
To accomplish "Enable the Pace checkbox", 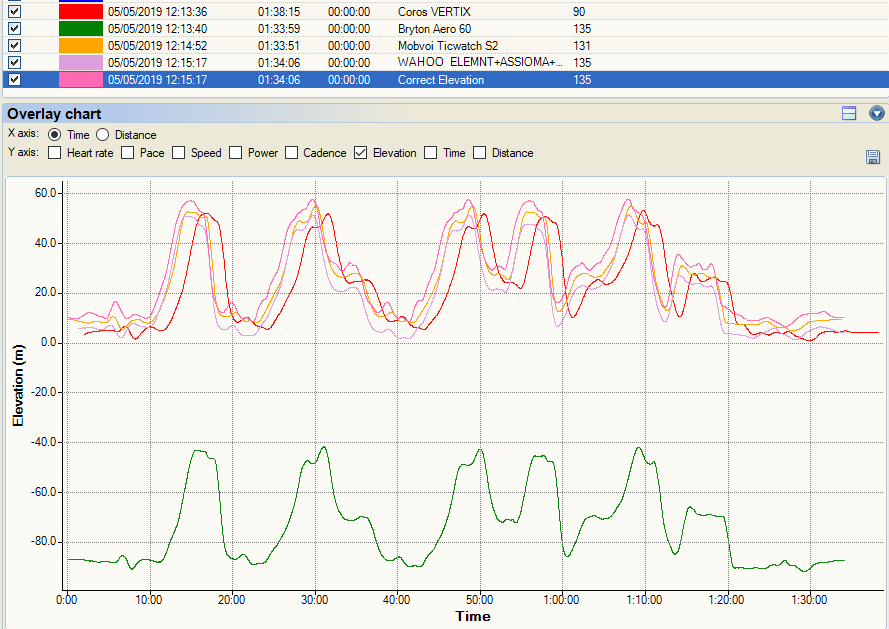I will point(127,153).
